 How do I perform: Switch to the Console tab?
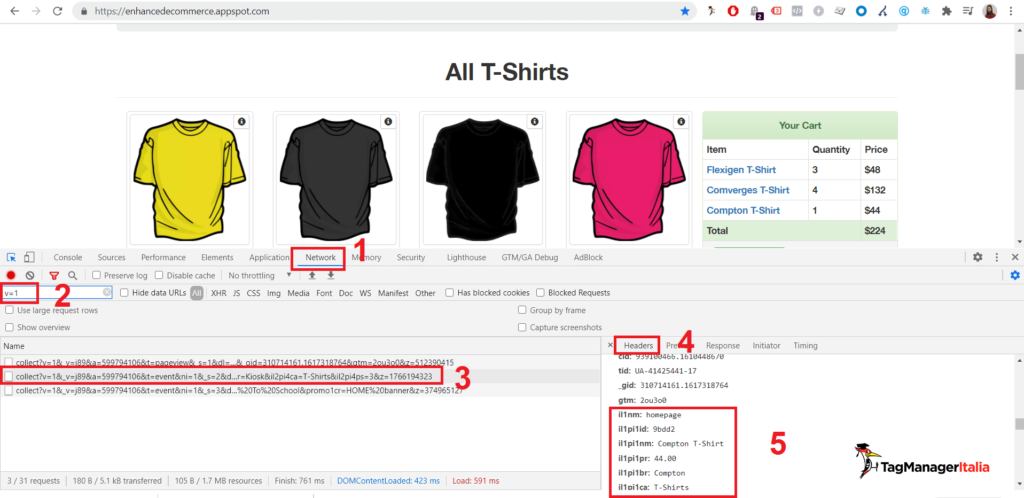coord(68,257)
